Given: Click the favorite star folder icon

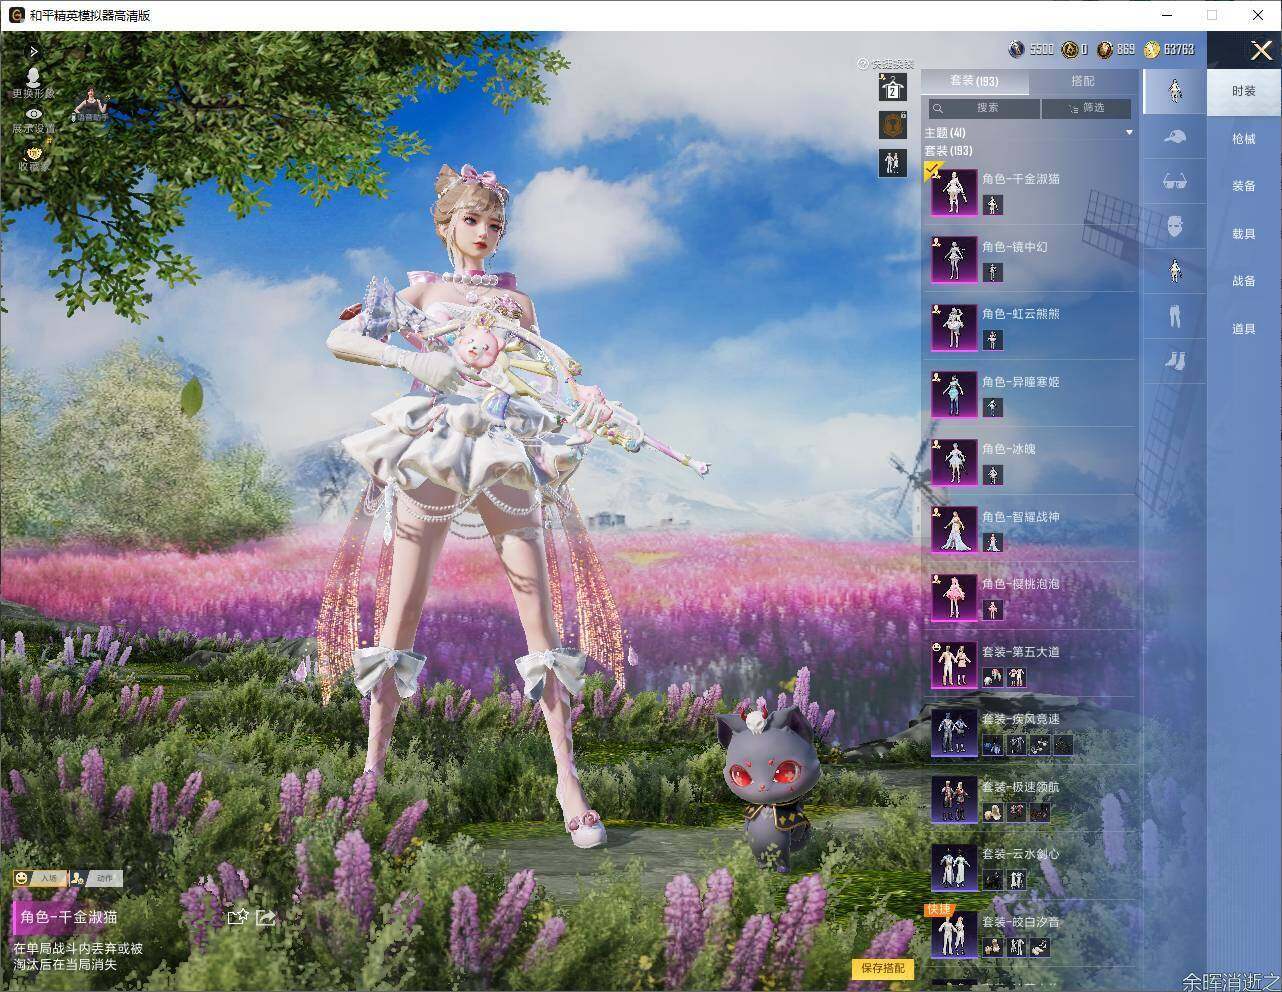Looking at the screenshot, I should 237,917.
